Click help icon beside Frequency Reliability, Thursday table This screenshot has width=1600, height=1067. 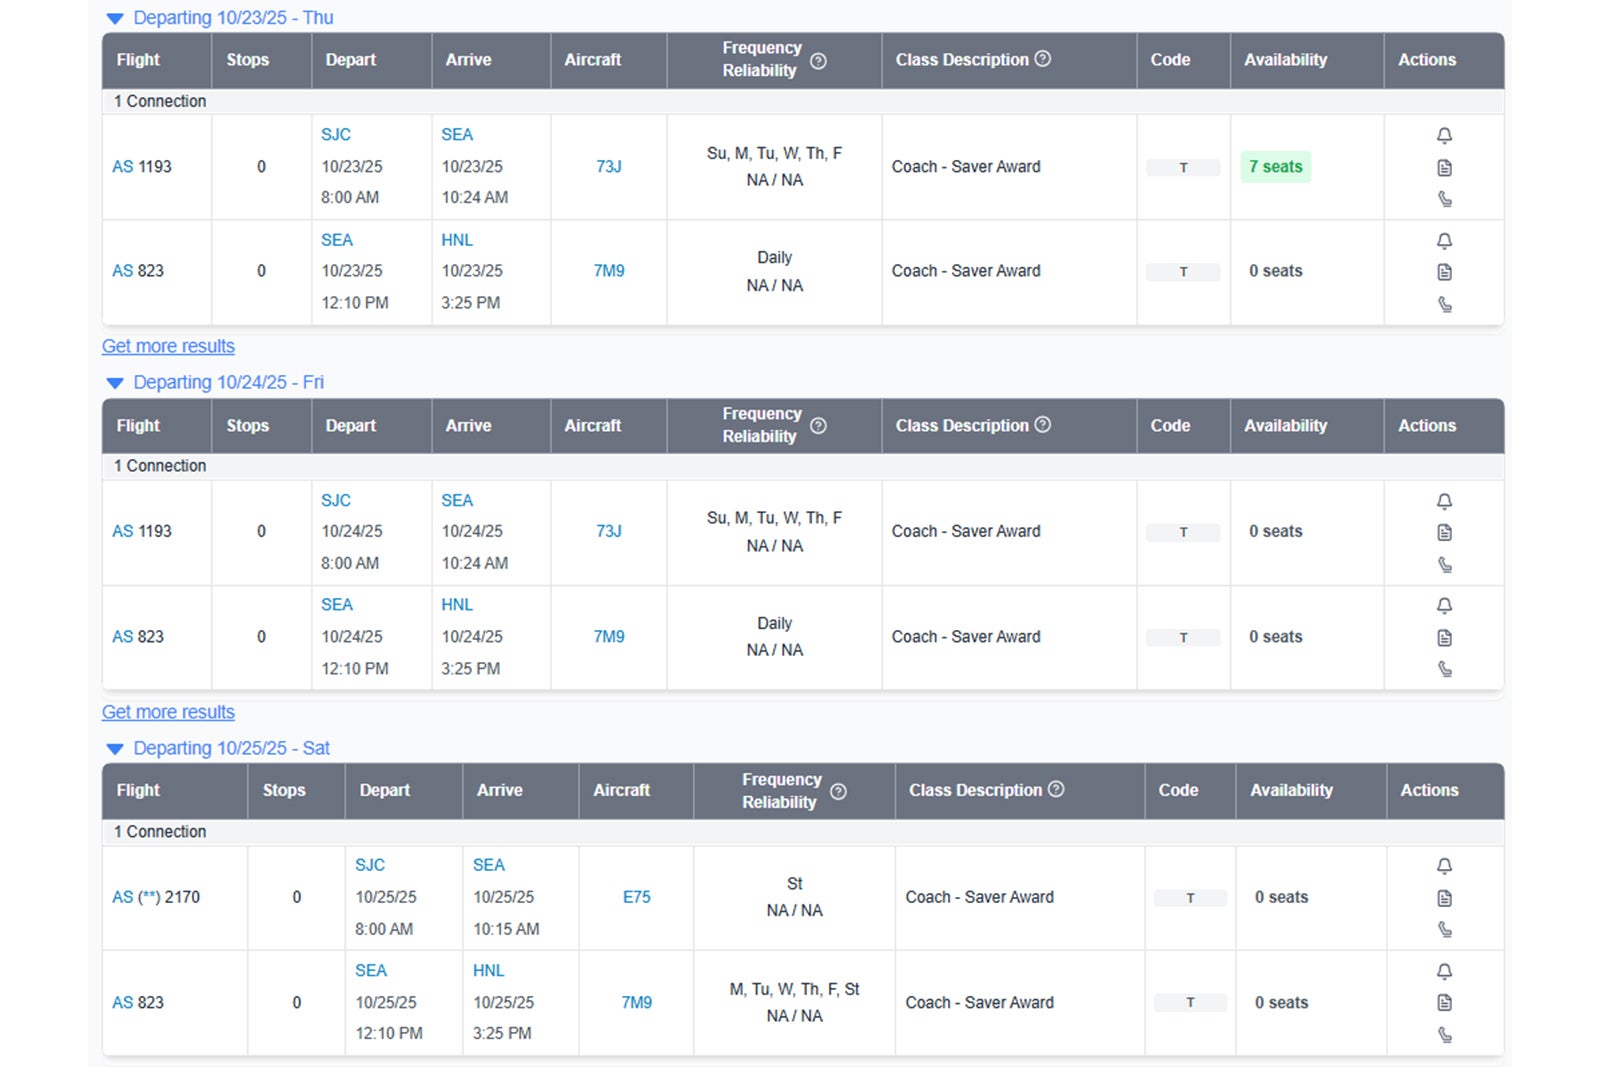(x=818, y=61)
